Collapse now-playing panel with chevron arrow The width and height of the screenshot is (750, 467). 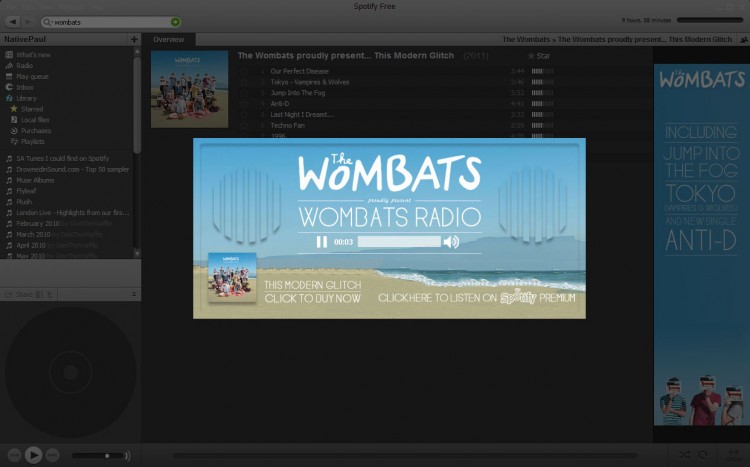(x=134, y=294)
